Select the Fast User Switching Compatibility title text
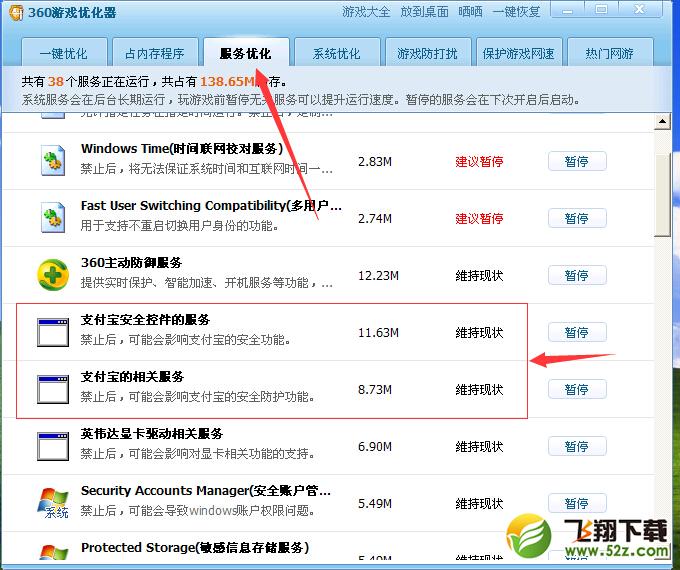Screen dimensions: 680x570 (211, 206)
